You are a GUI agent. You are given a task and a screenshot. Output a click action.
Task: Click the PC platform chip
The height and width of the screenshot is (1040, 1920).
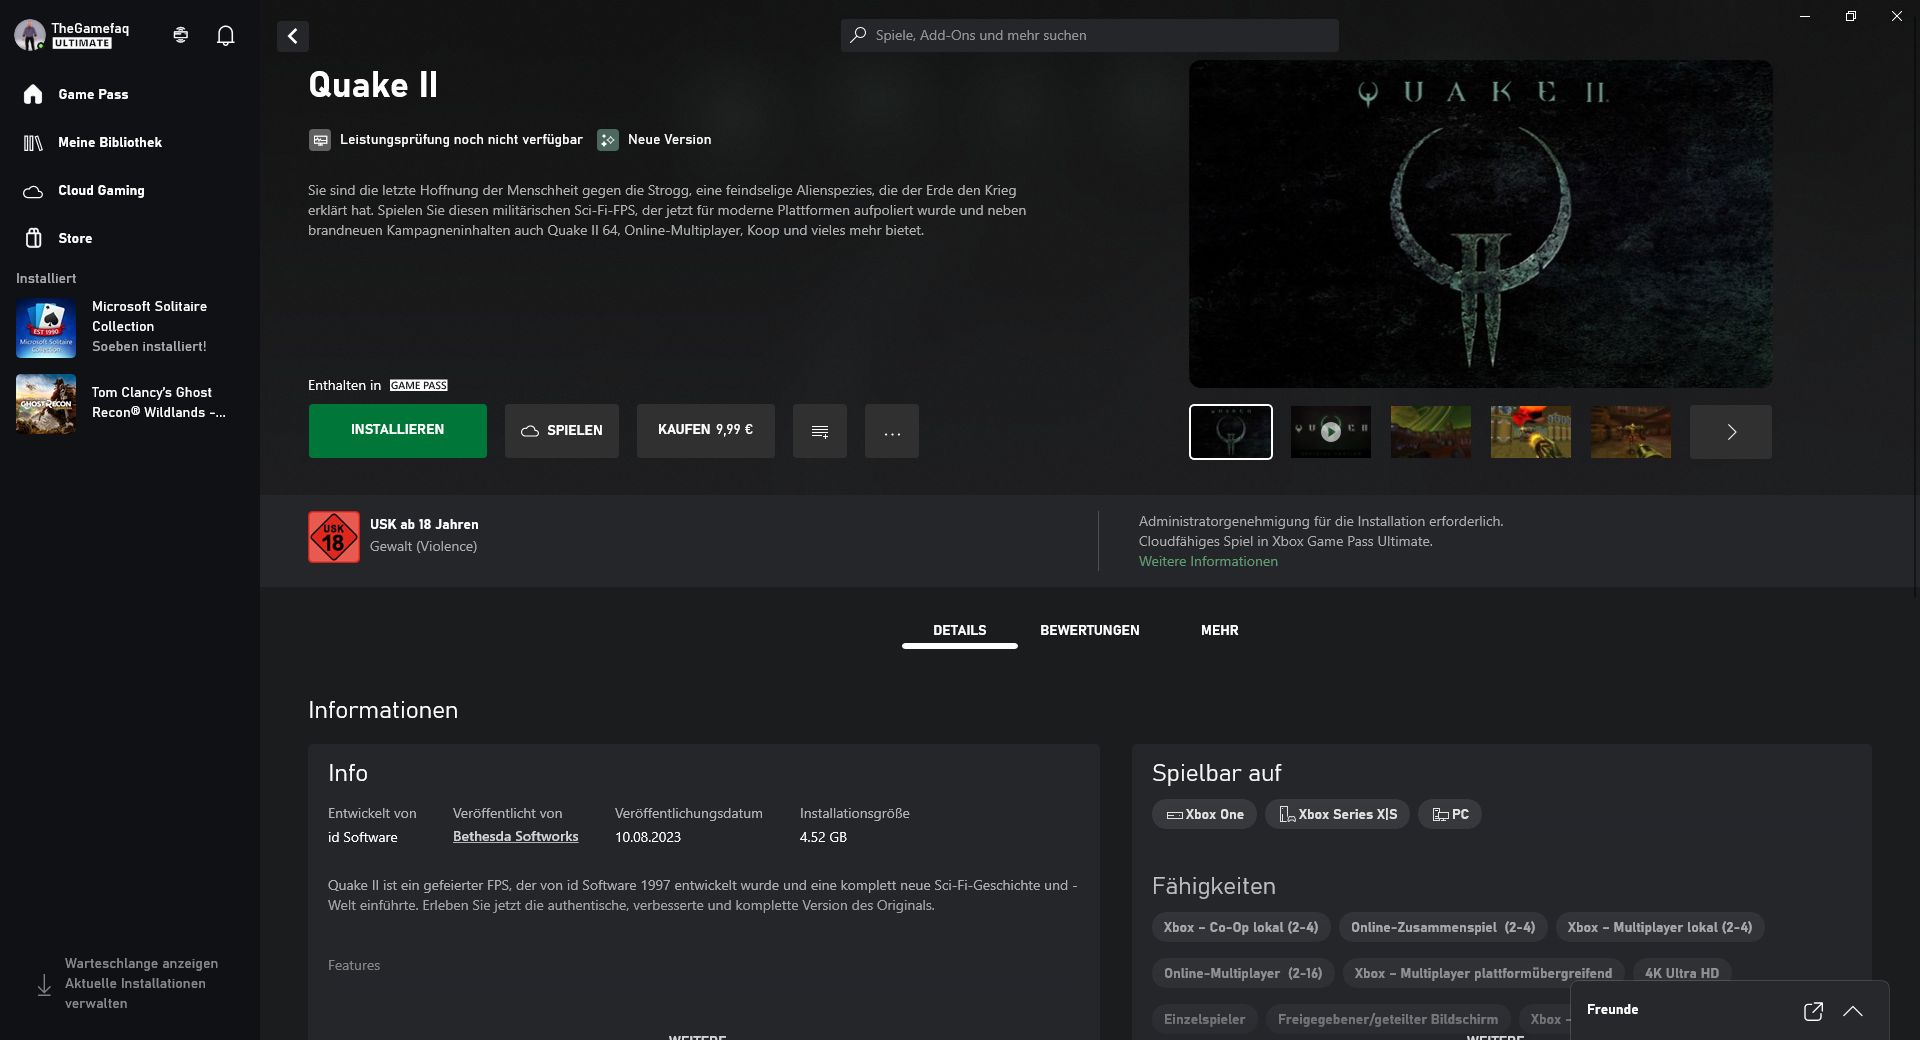(x=1450, y=814)
